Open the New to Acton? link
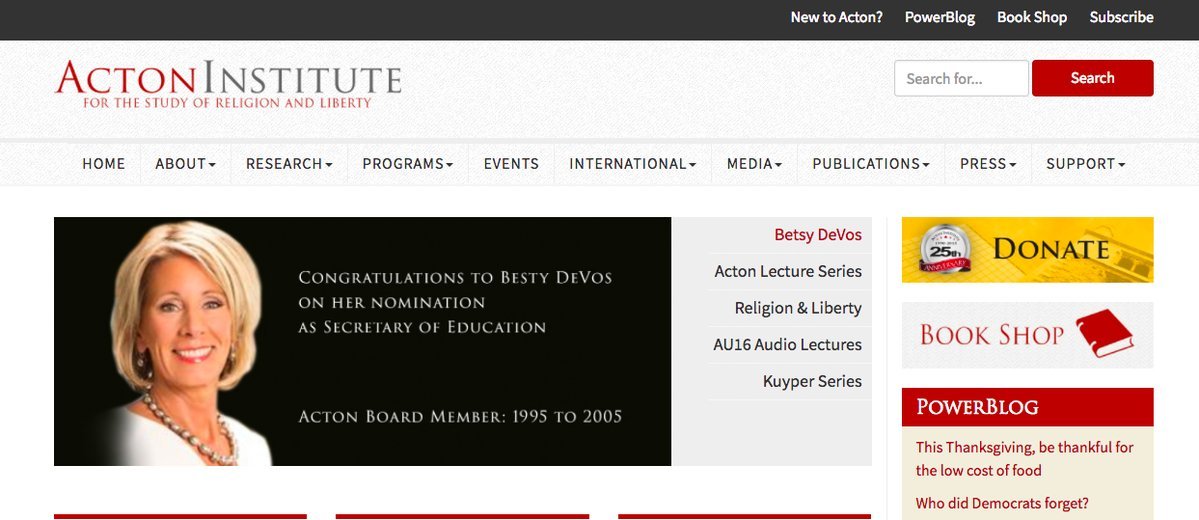Screen dimensions: 1199x520 point(836,17)
